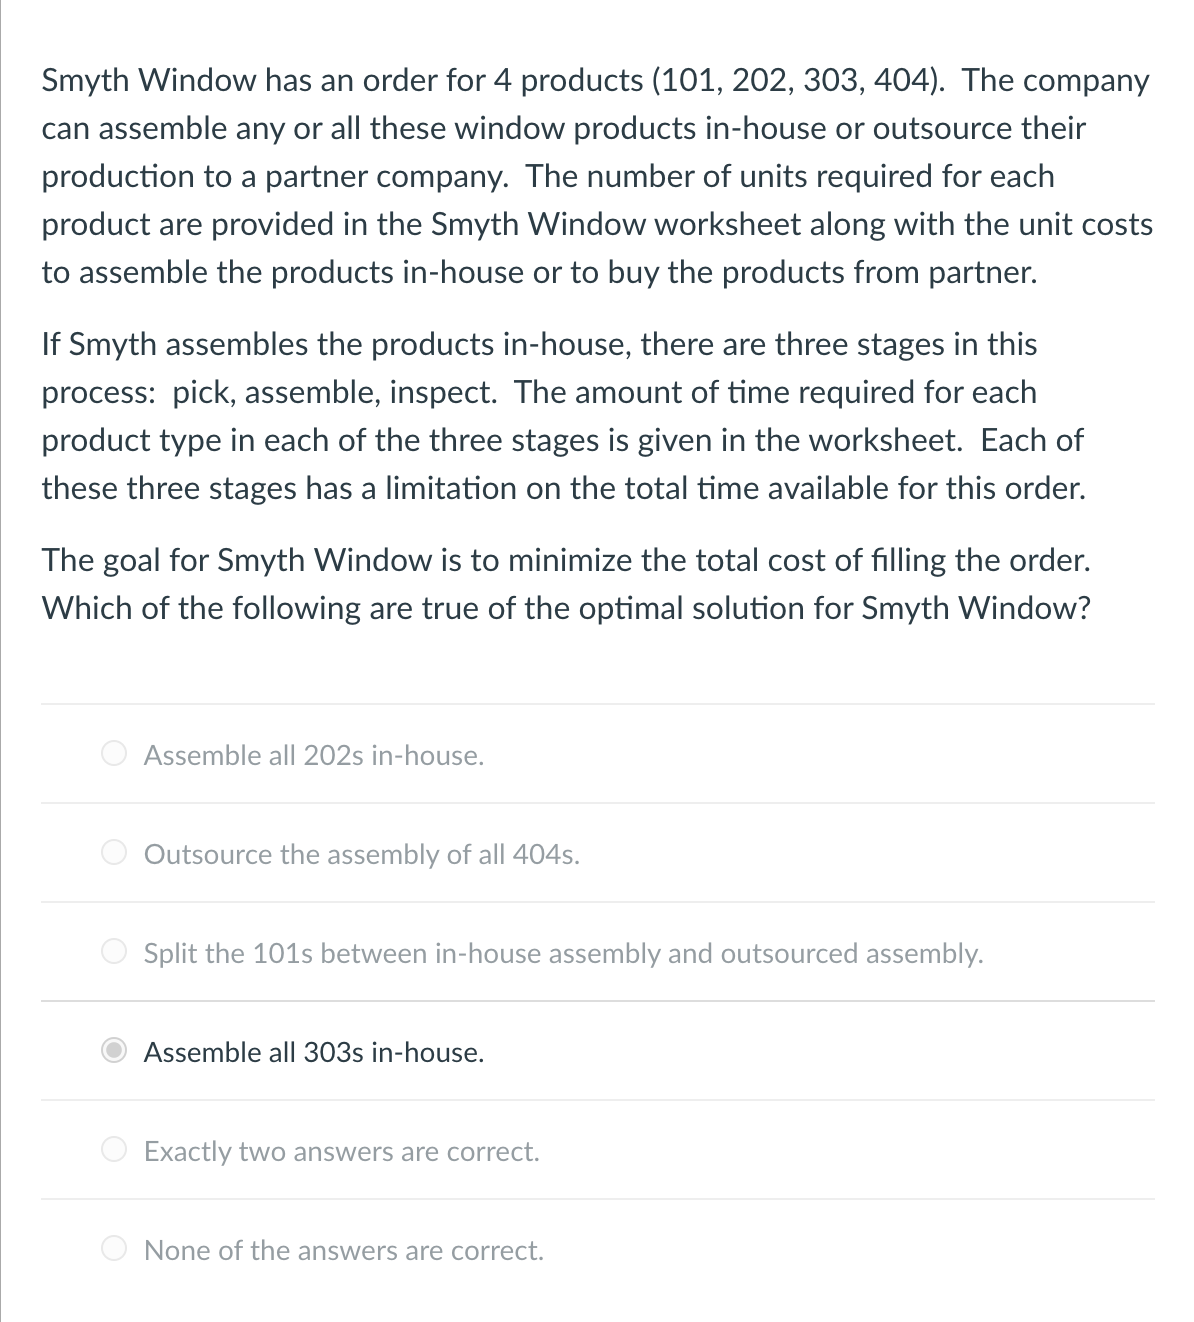
Task: Click the label text 'Assemble all 202s in-house'
Action: point(313,755)
